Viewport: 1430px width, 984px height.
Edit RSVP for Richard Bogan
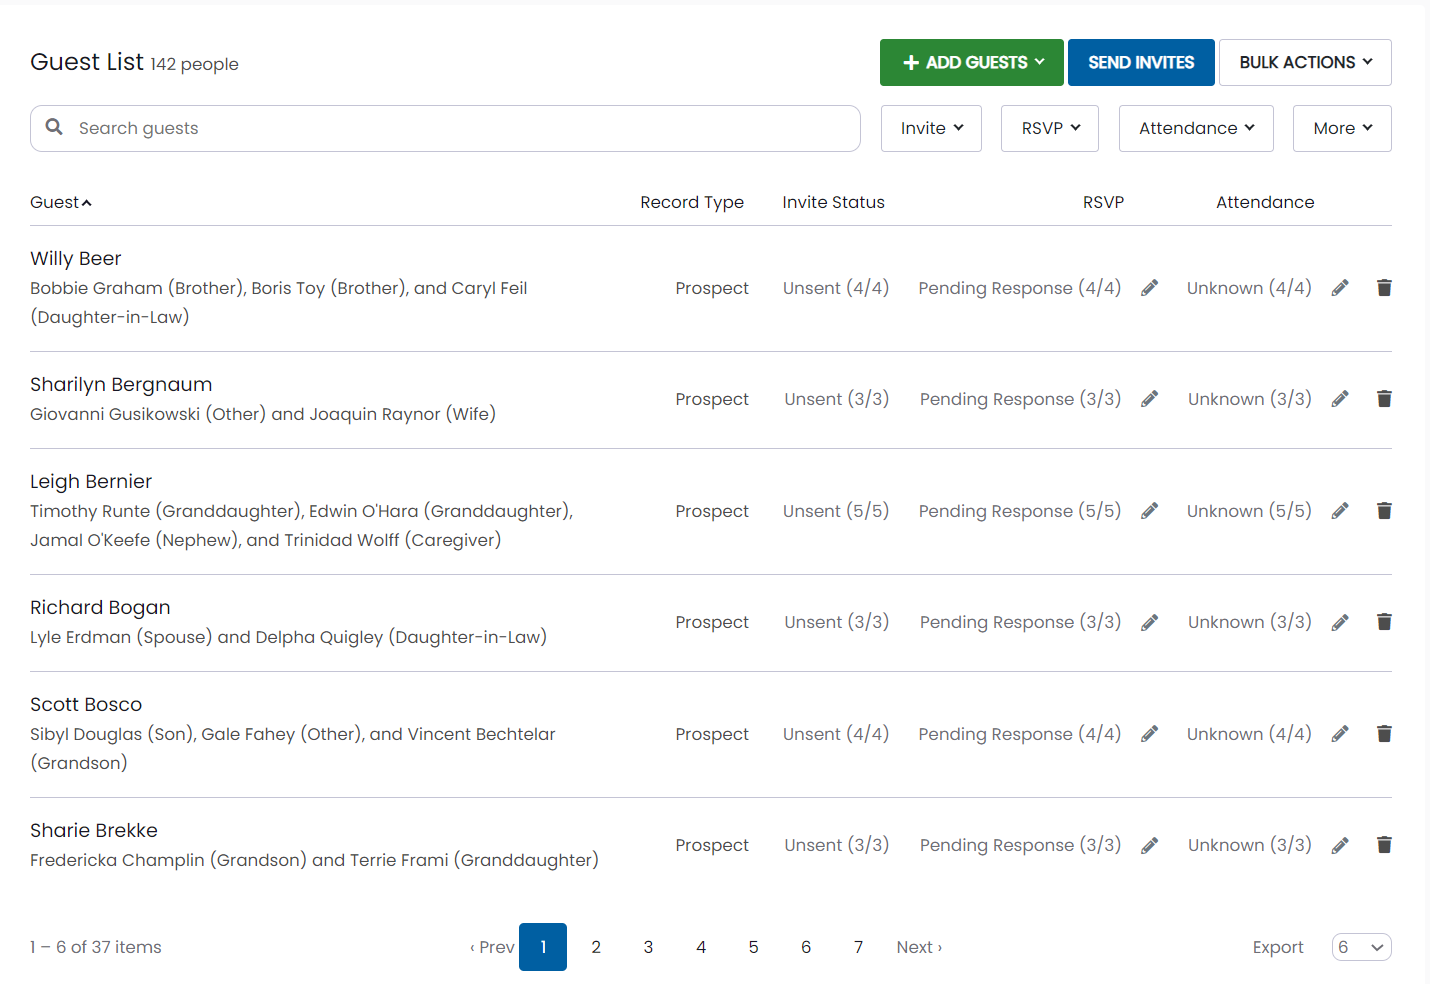pyautogui.click(x=1150, y=622)
